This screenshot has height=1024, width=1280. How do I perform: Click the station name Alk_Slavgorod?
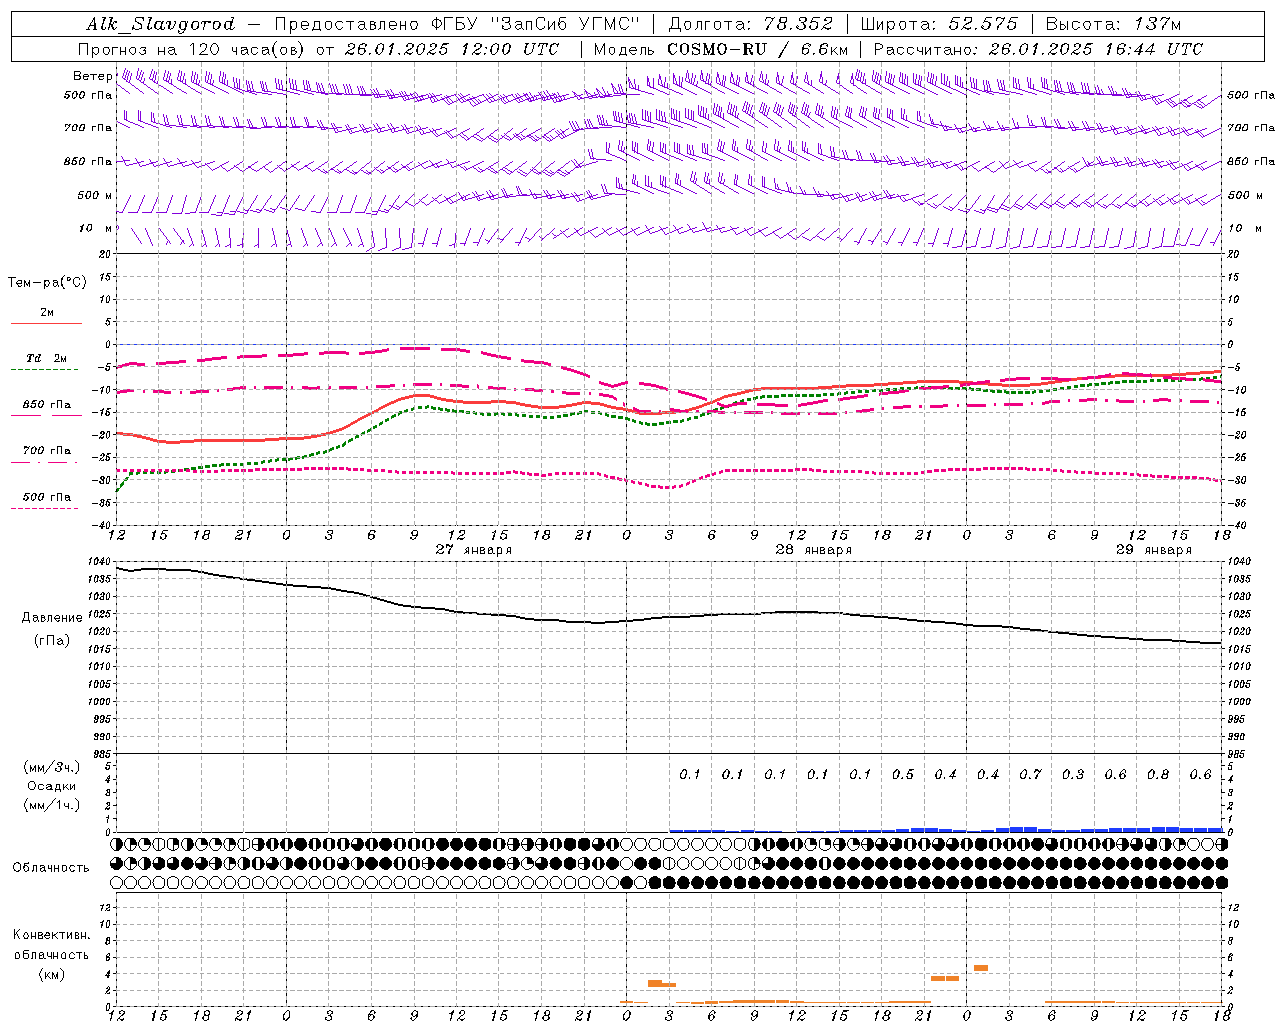tap(161, 23)
